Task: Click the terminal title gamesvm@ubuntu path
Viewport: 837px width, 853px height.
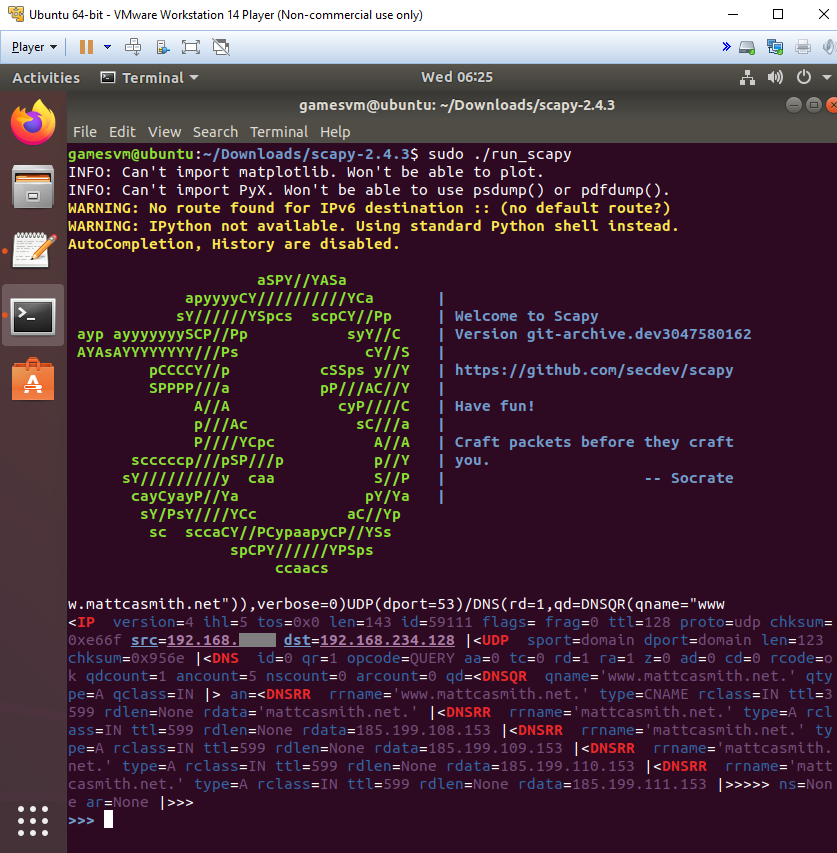Action: (x=457, y=105)
